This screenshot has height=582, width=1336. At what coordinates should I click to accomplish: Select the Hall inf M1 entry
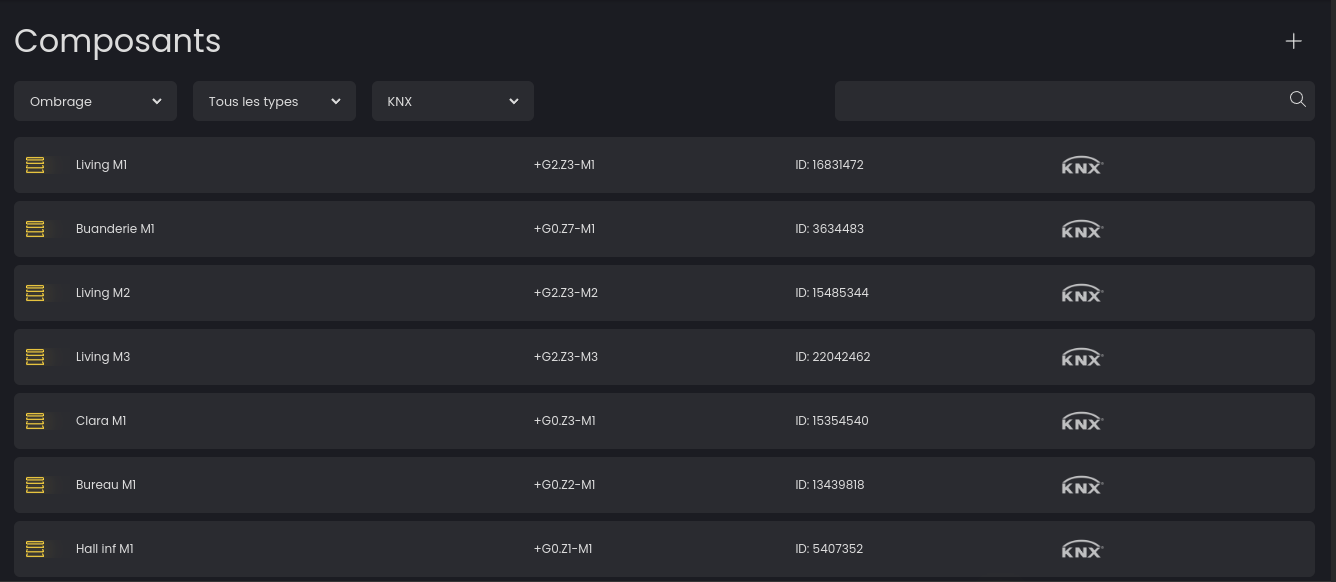point(104,549)
